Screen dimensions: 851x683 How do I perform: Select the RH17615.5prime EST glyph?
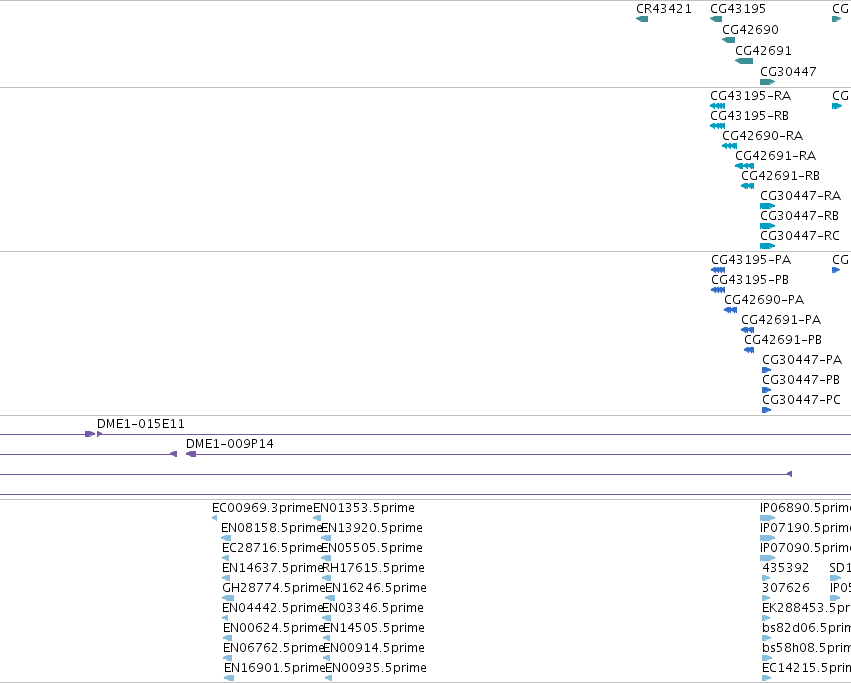pyautogui.click(x=327, y=578)
